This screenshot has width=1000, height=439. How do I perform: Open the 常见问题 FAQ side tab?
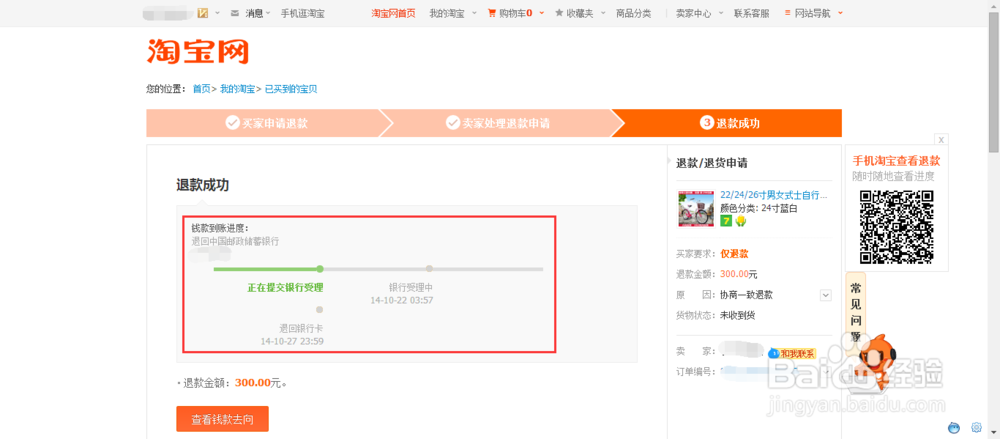[855, 311]
